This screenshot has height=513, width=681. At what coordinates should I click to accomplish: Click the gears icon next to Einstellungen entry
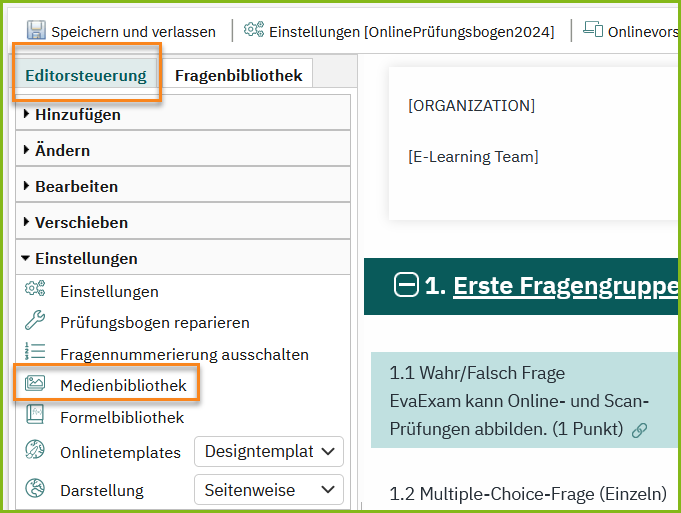[x=35, y=289]
